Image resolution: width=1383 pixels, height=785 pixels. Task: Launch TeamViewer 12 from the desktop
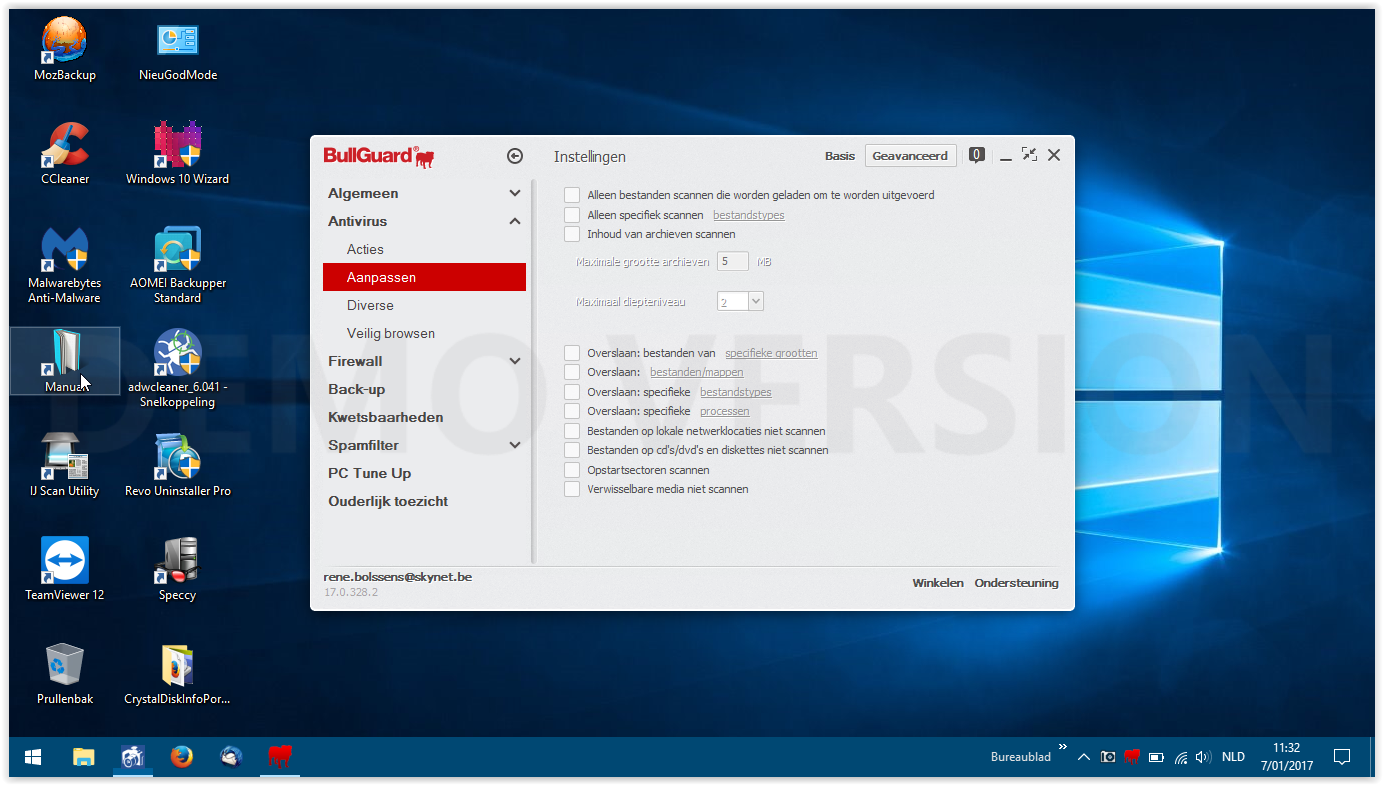(65, 570)
